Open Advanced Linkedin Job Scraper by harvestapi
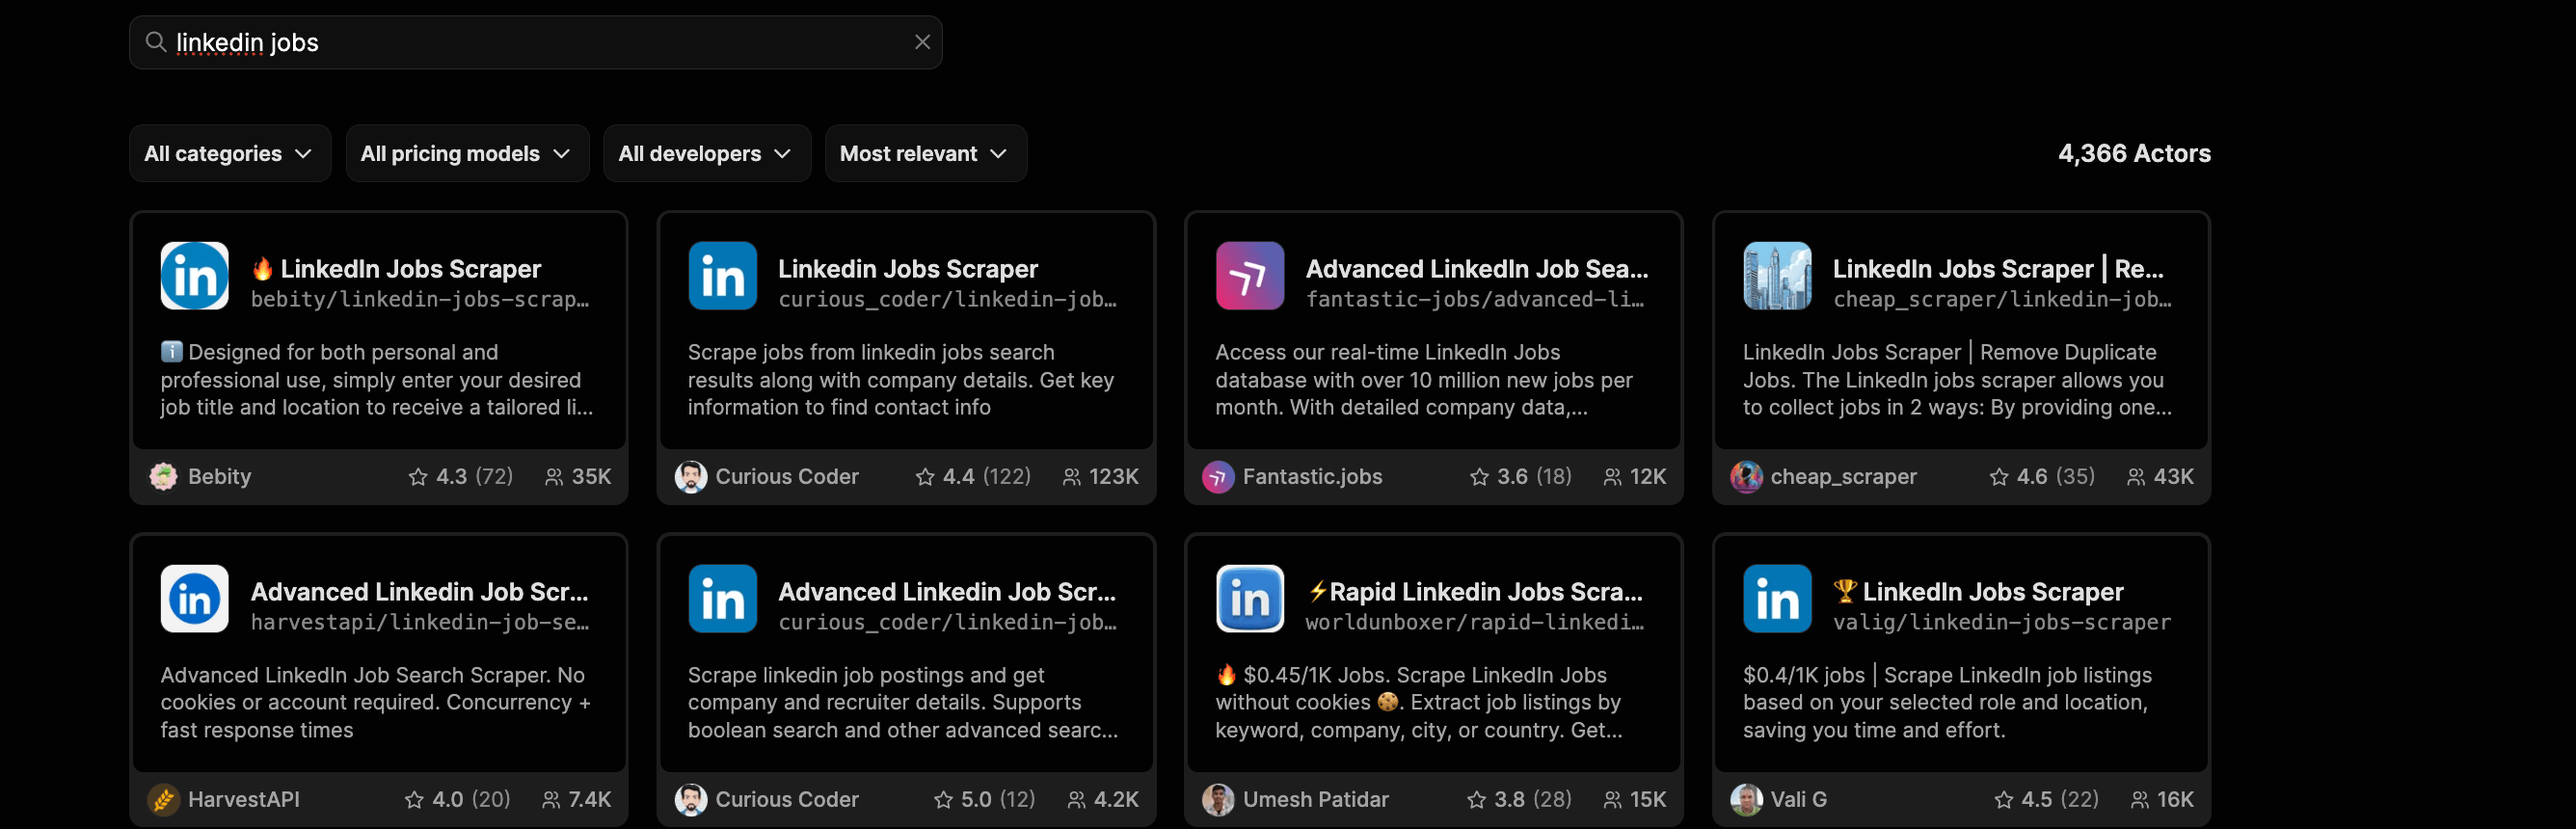Screen dimensions: 2576x829 (419, 591)
